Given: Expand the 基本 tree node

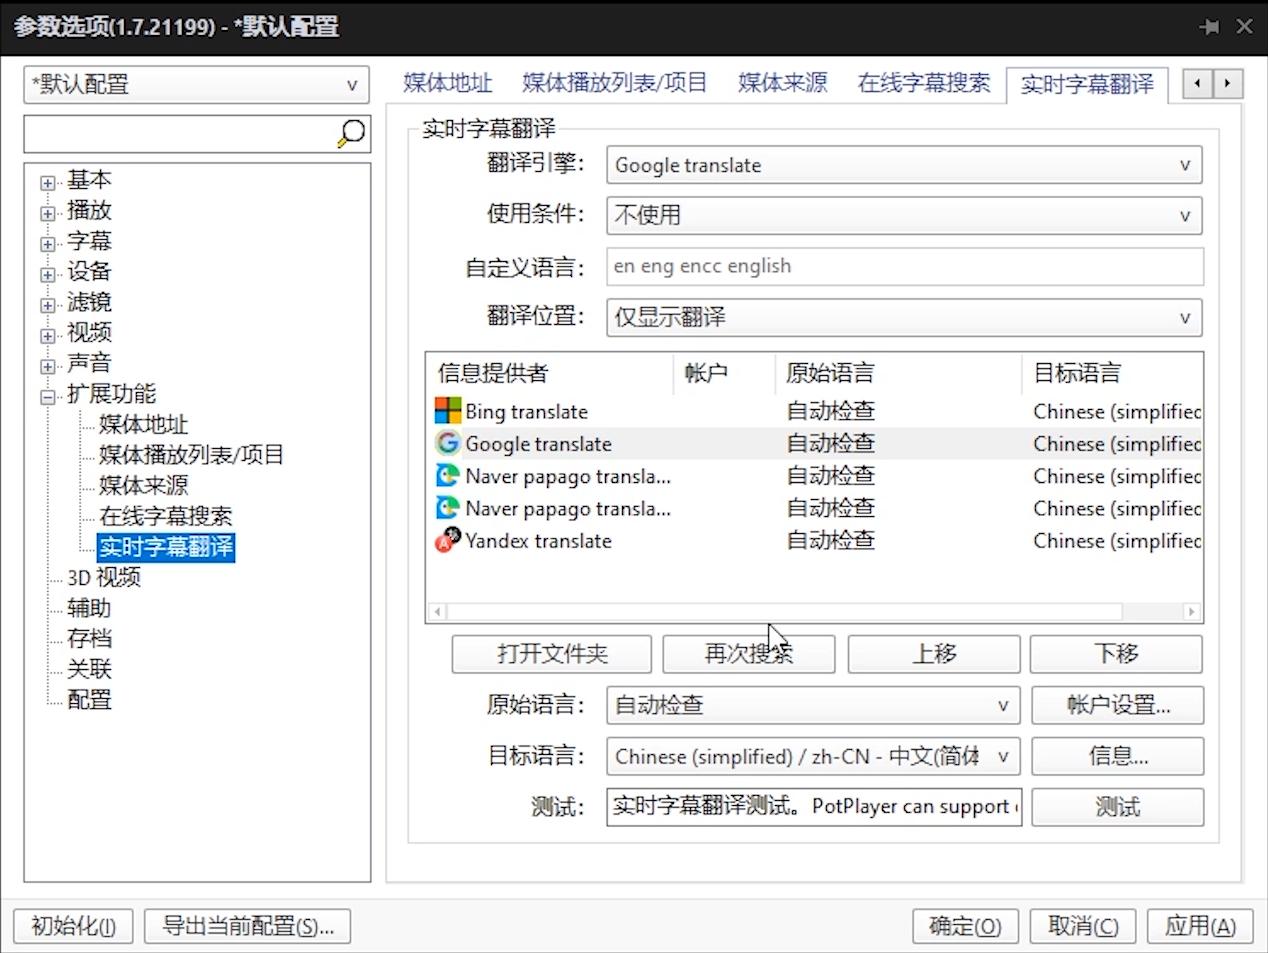Looking at the screenshot, I should (x=47, y=181).
